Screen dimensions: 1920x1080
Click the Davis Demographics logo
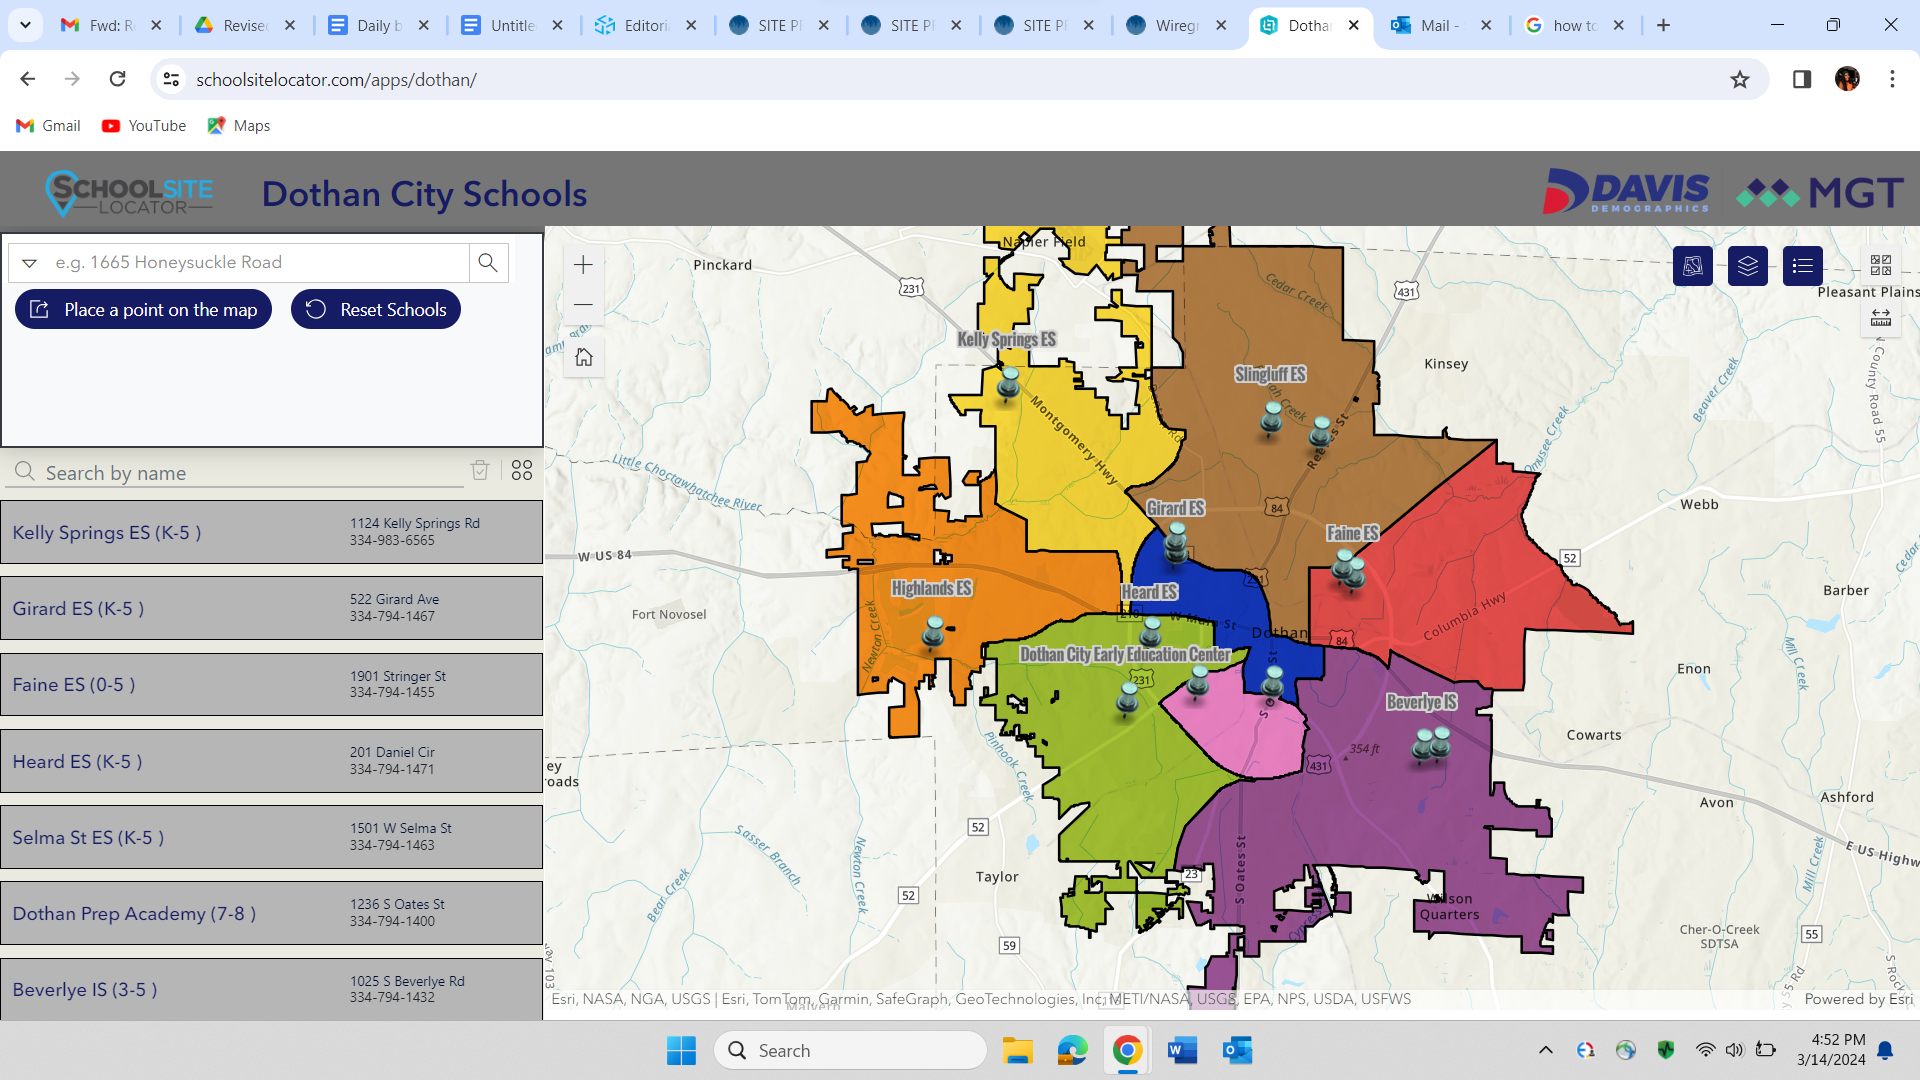1626,191
